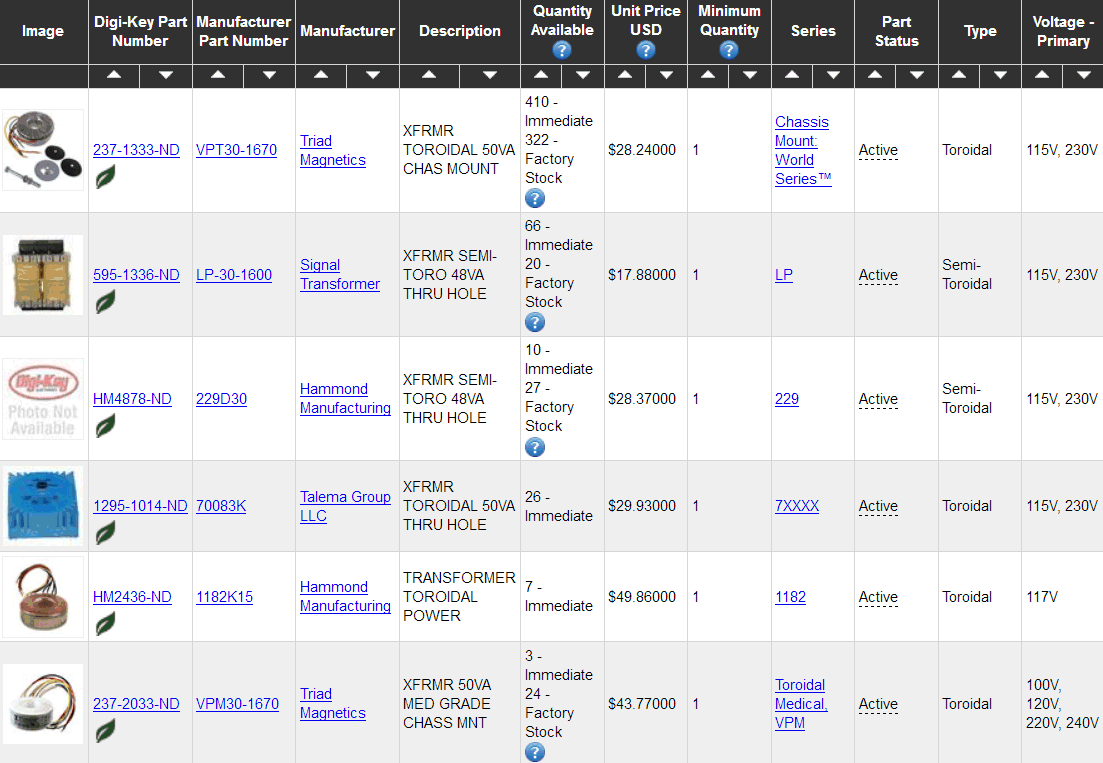Open stock help icon in VPT30-1670 row
This screenshot has height=763, width=1103.
coord(535,199)
